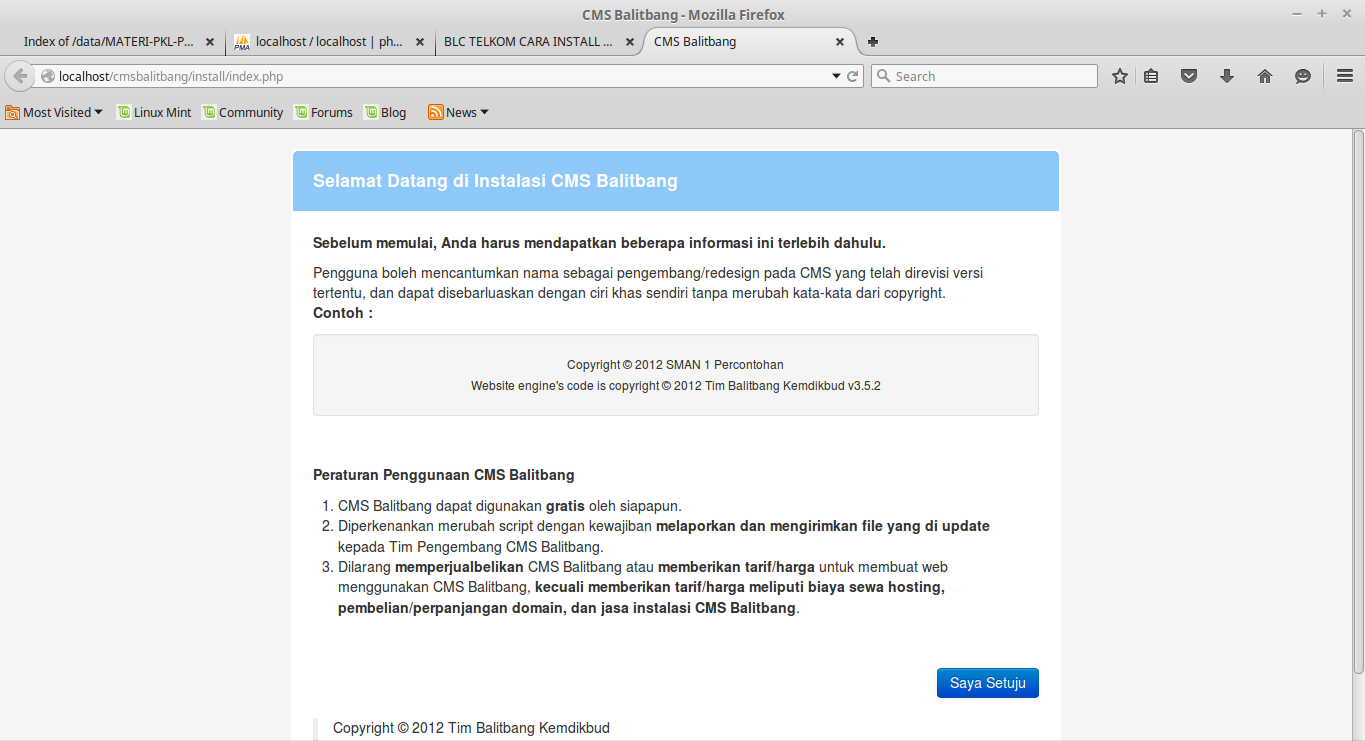Reload the page using the refresh icon
This screenshot has width=1365, height=741.
(x=853, y=76)
